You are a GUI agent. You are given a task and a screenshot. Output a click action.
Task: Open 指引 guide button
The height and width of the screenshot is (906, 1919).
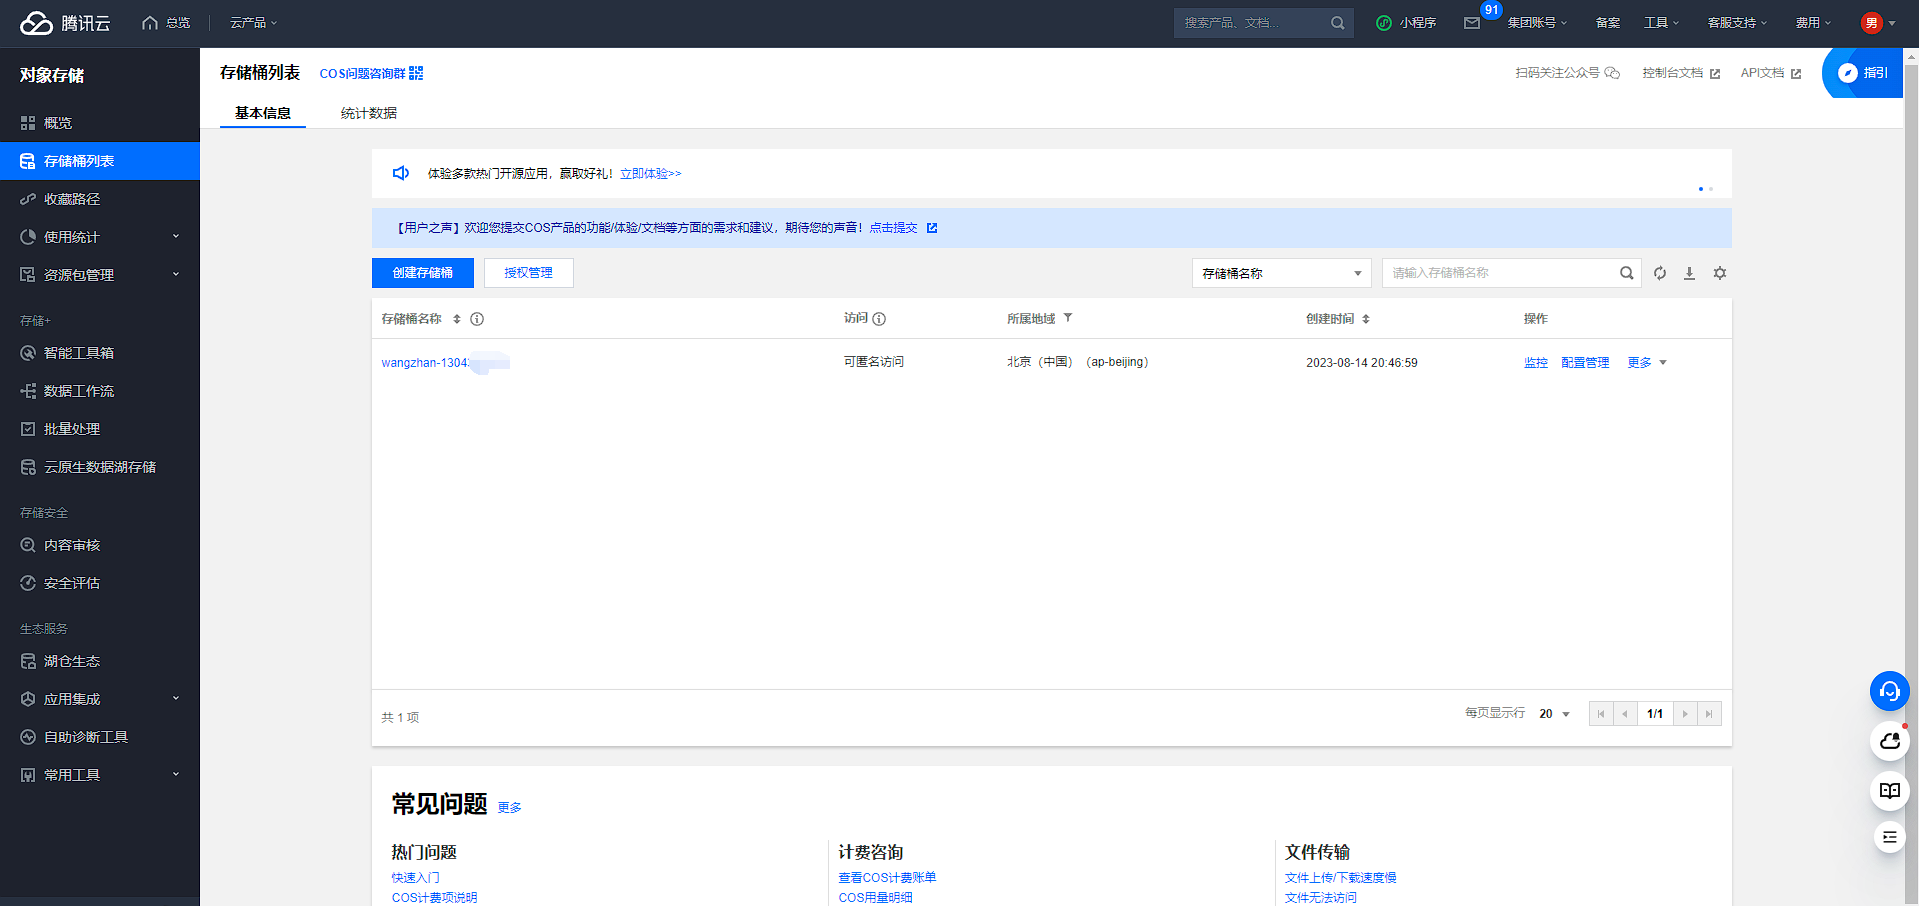click(1863, 73)
